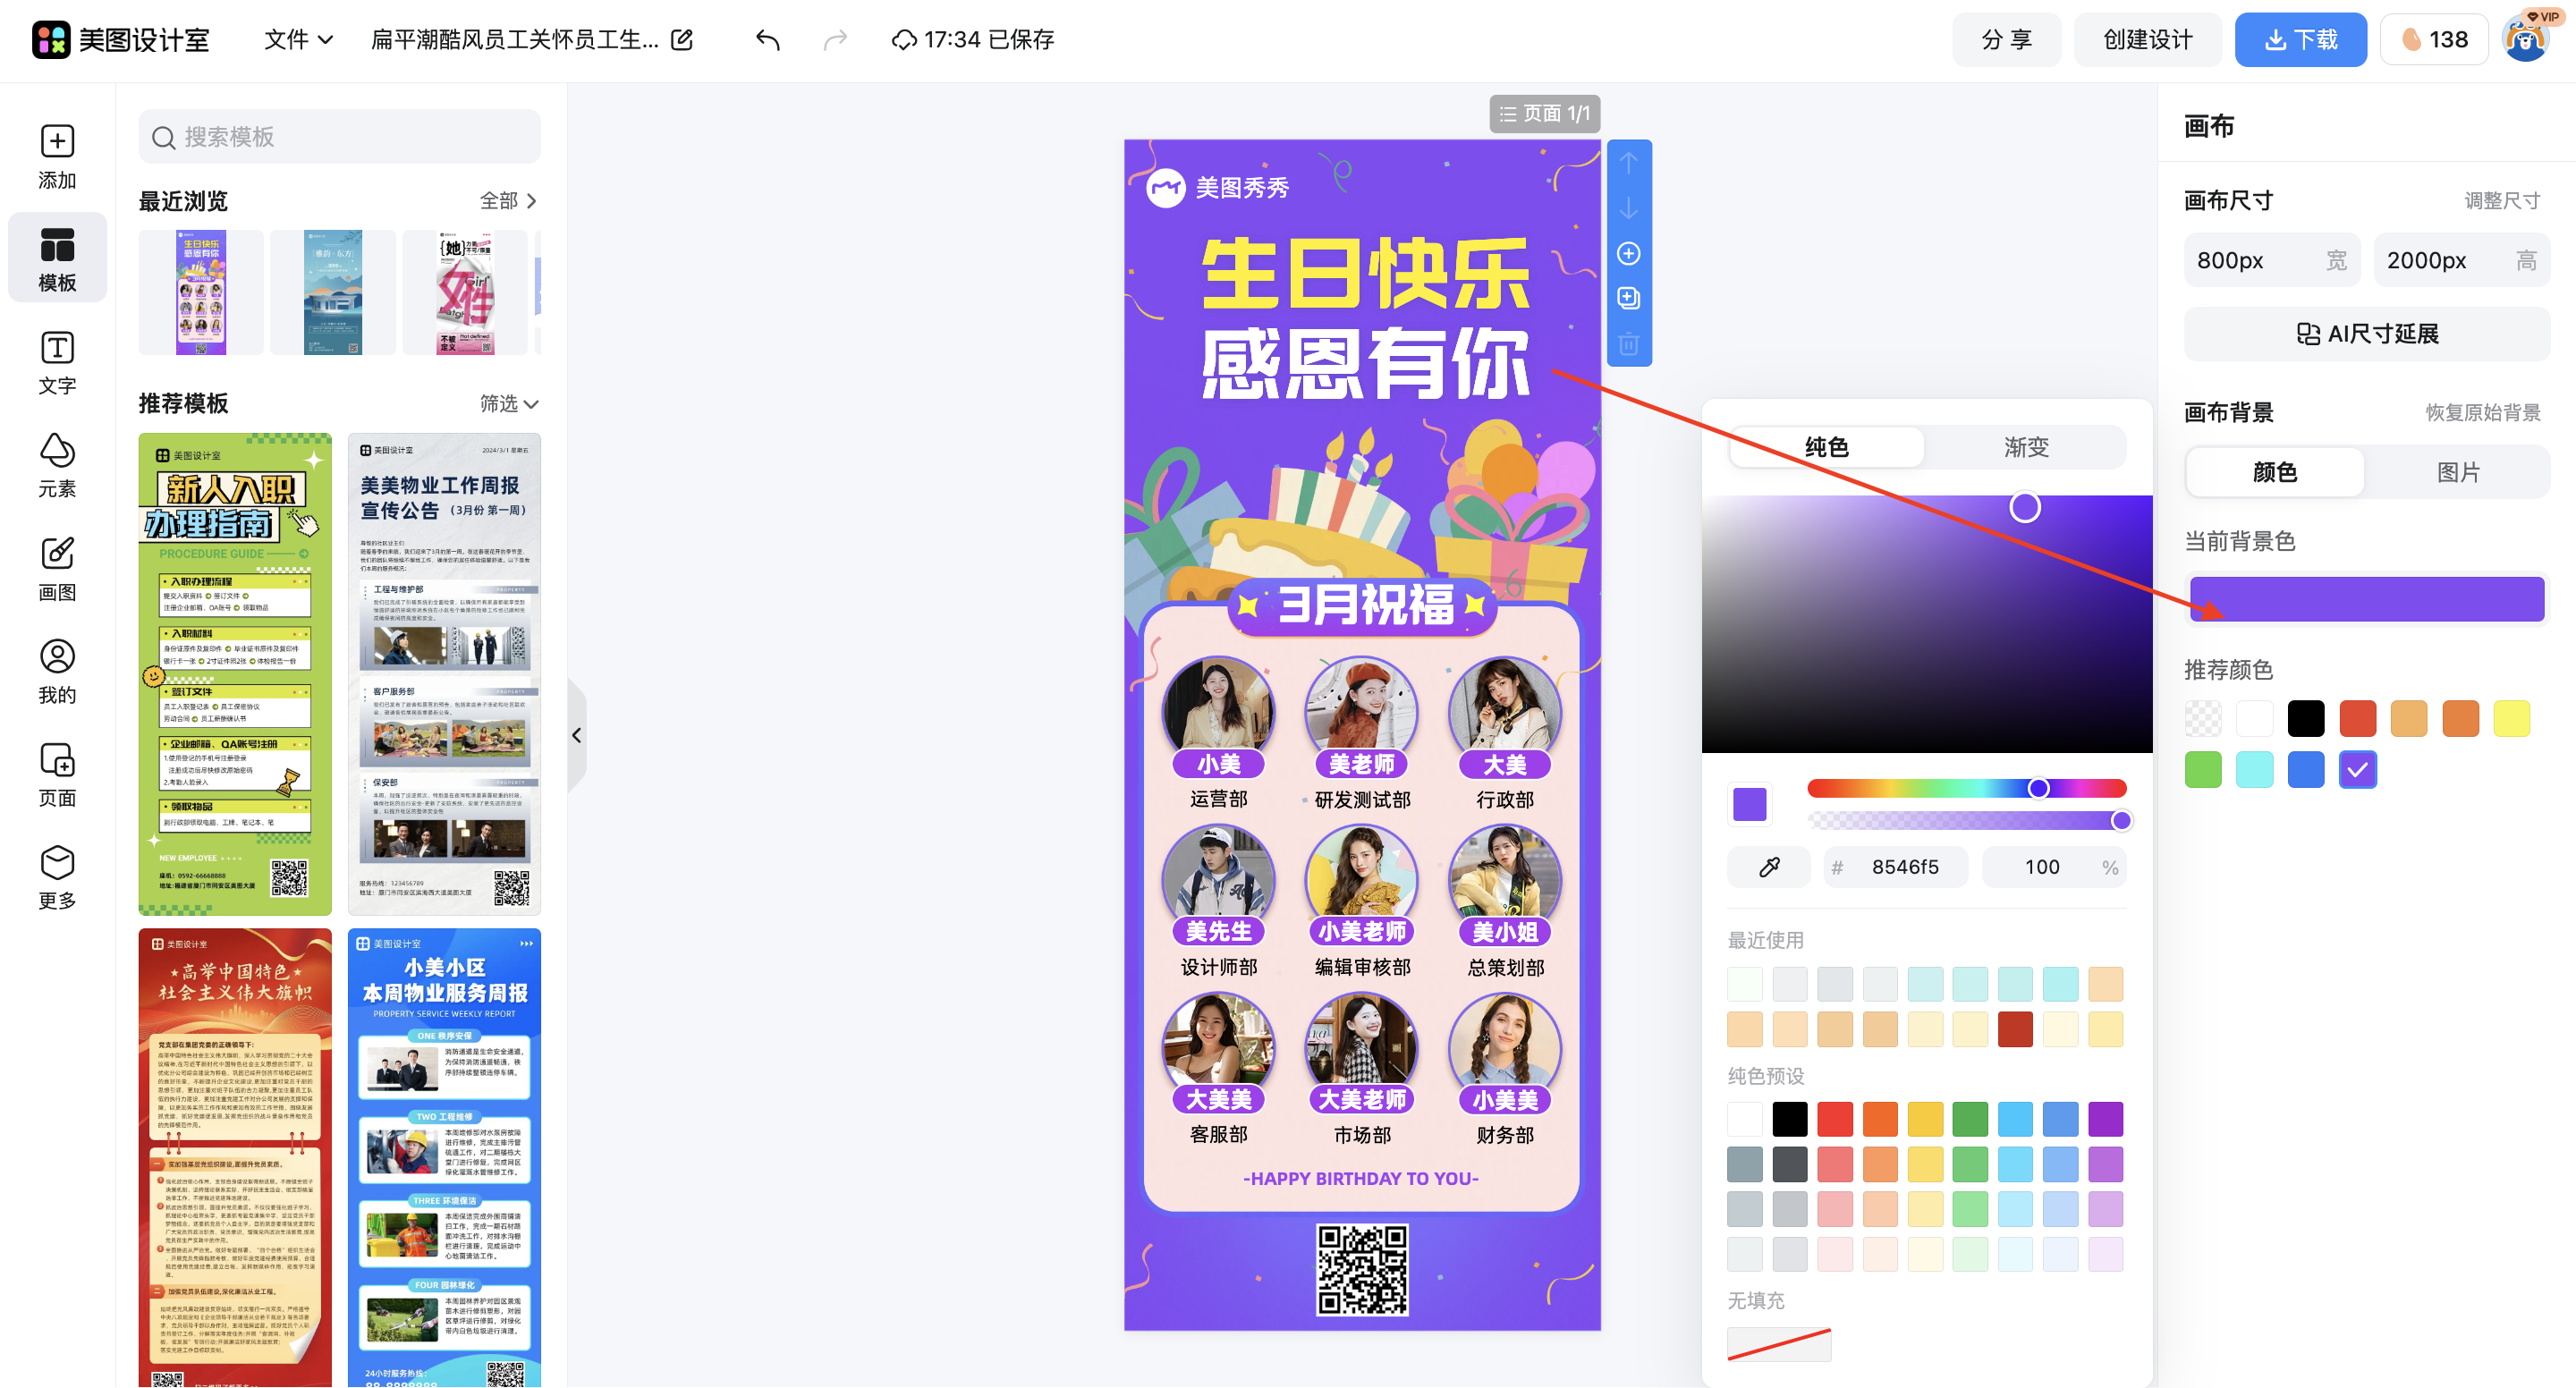Click the AI尺寸延展 button
Screen dimensions: 2576x1388
coord(2366,333)
